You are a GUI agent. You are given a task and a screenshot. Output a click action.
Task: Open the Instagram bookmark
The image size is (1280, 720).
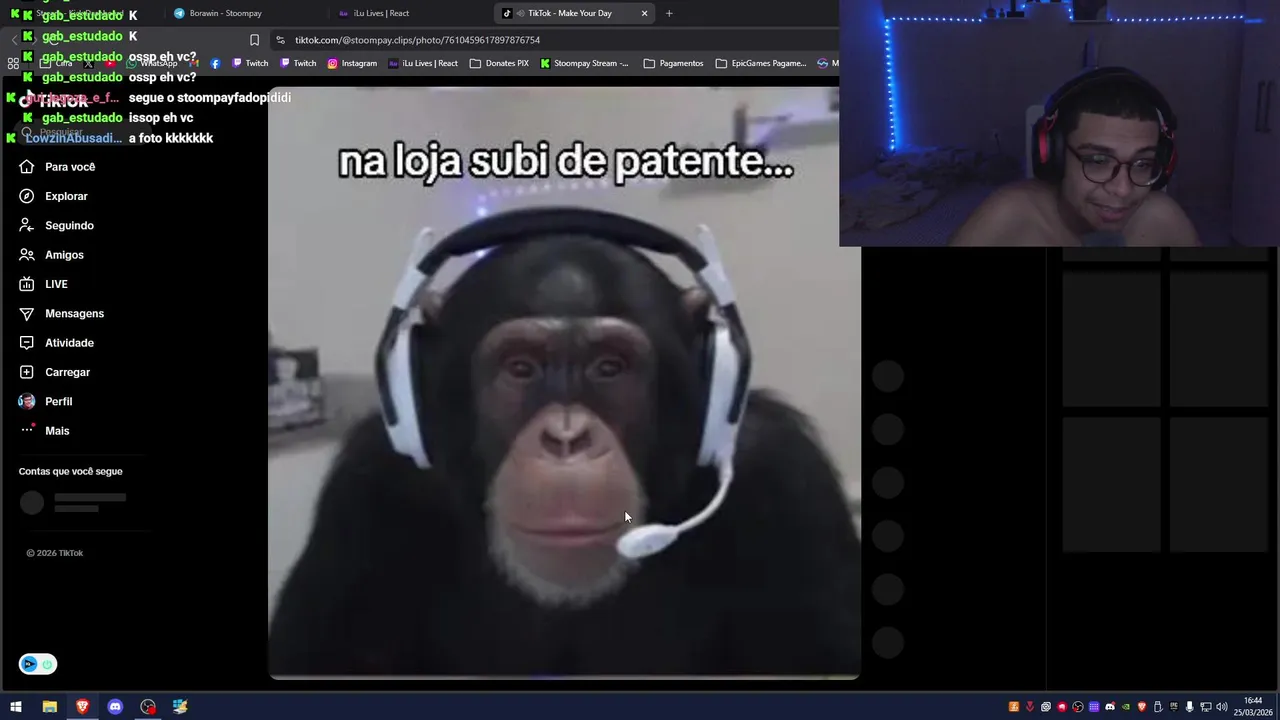(352, 63)
